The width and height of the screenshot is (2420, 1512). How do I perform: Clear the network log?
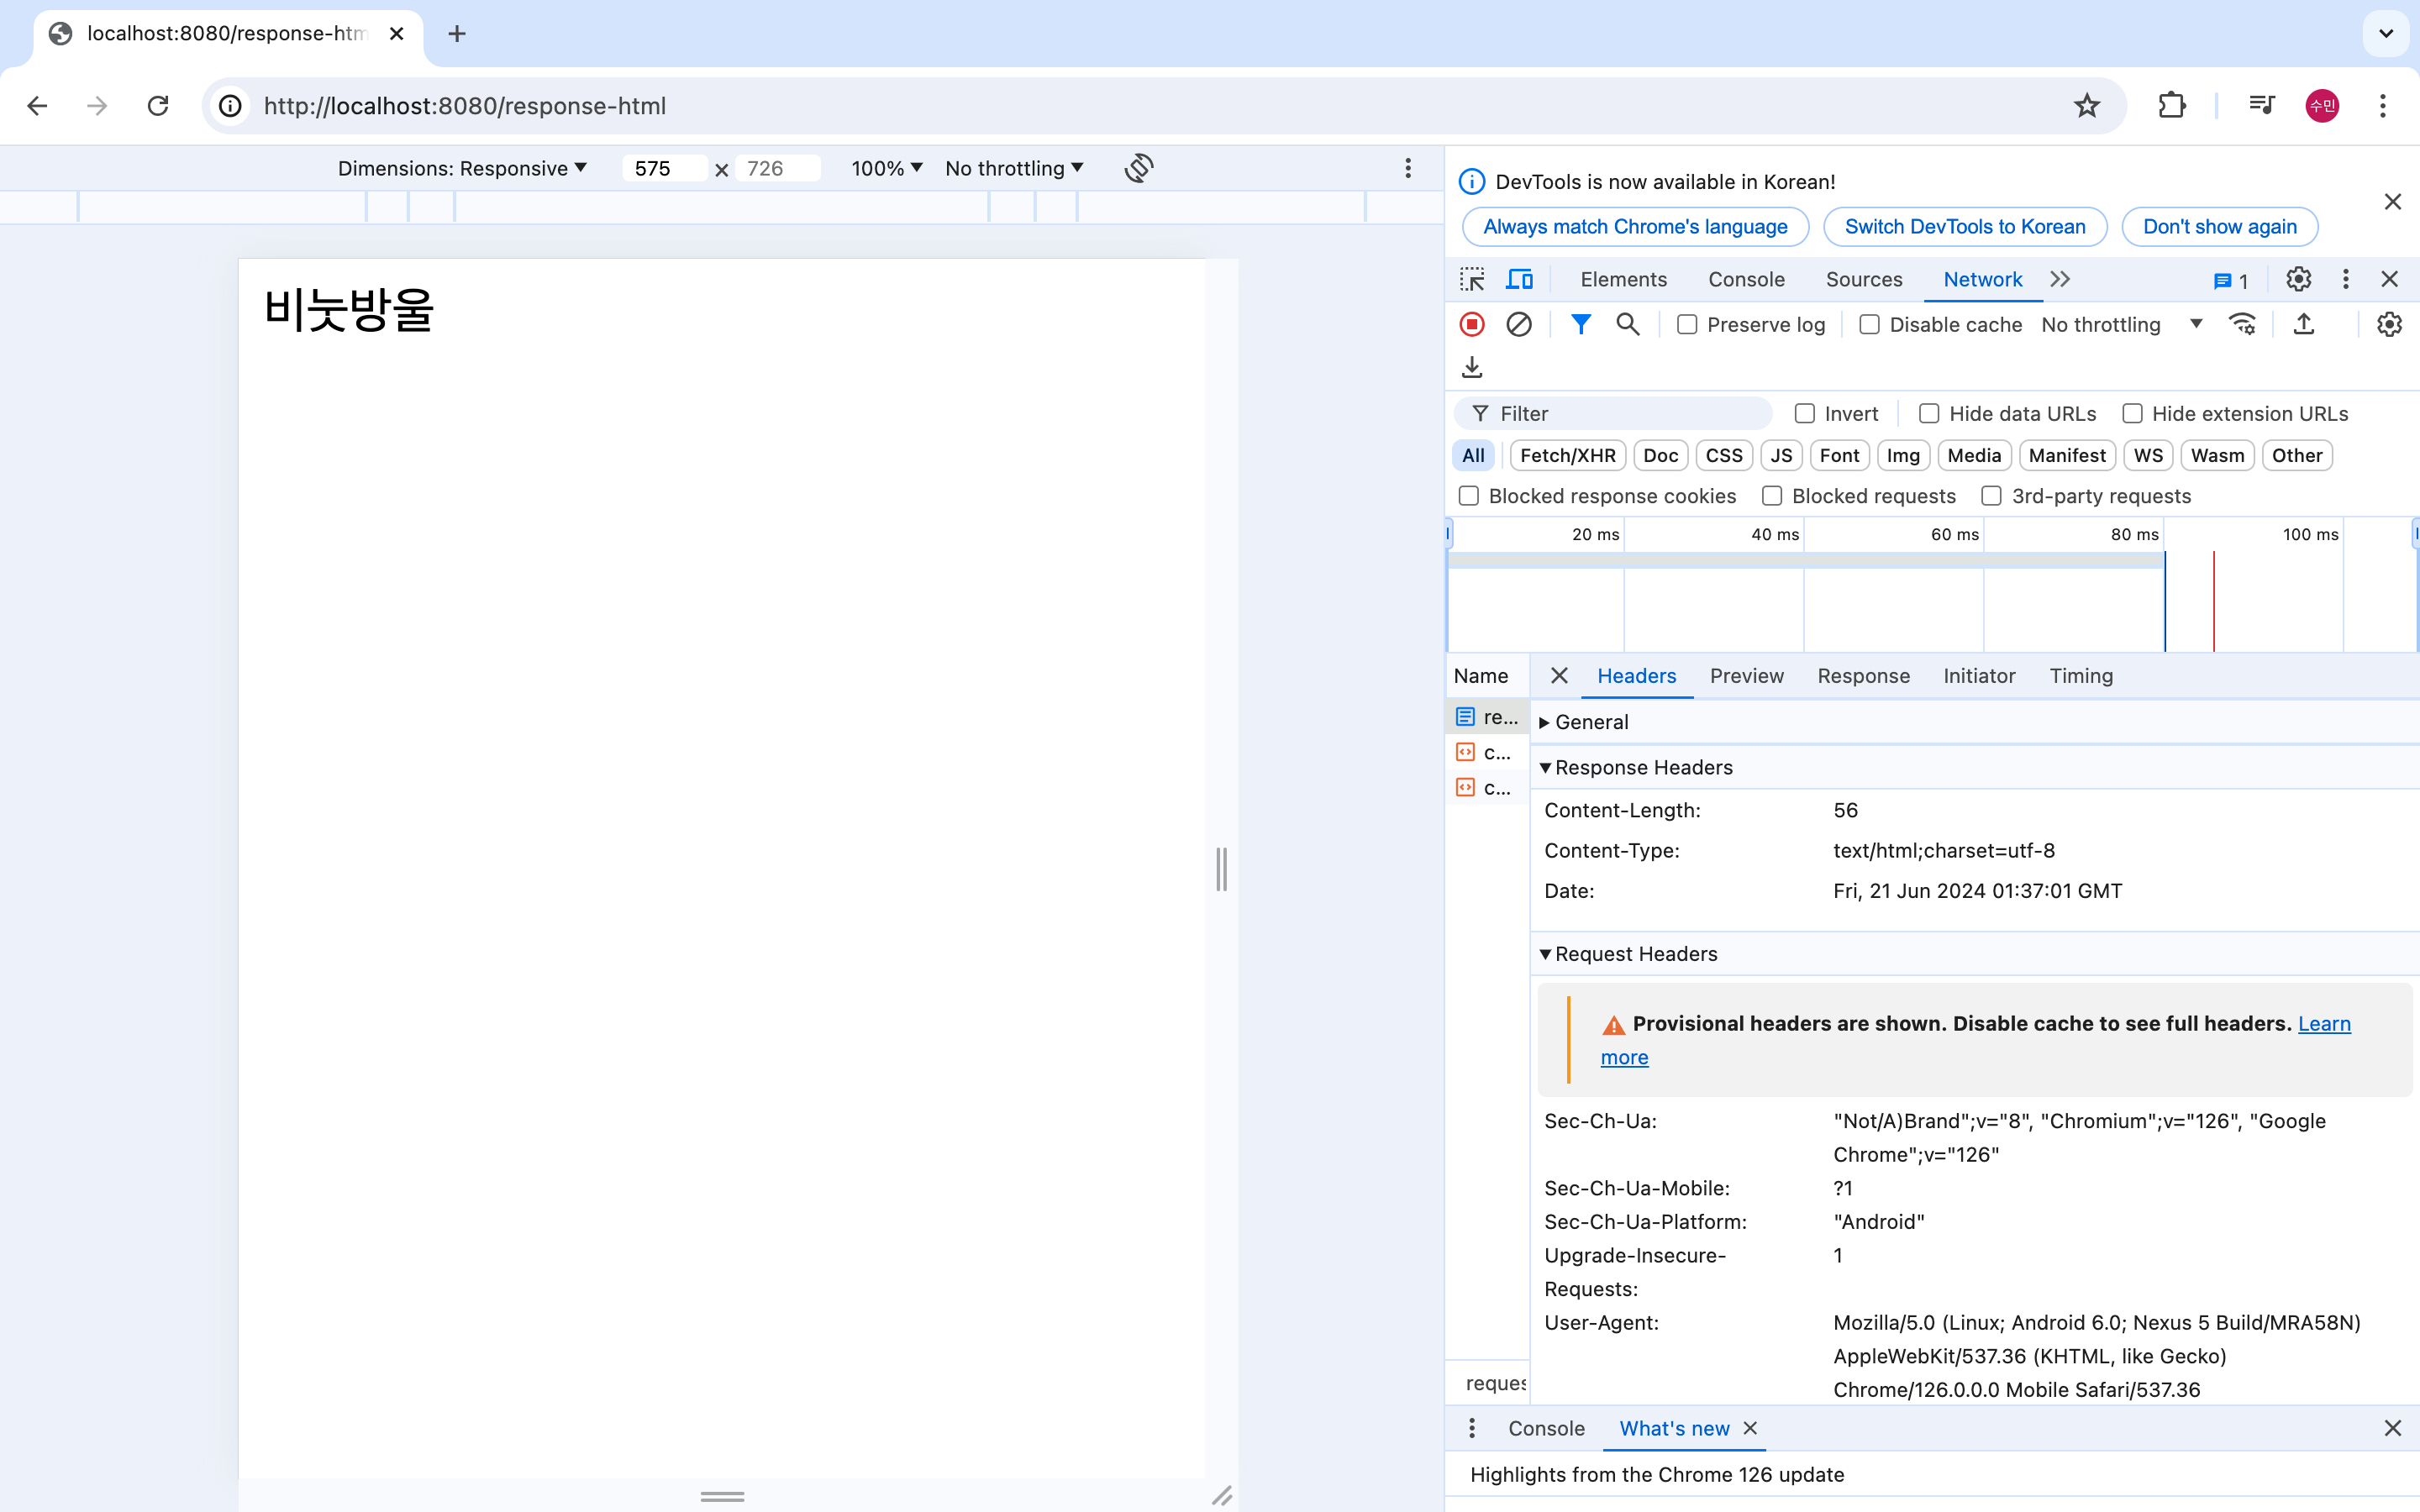pos(1518,325)
